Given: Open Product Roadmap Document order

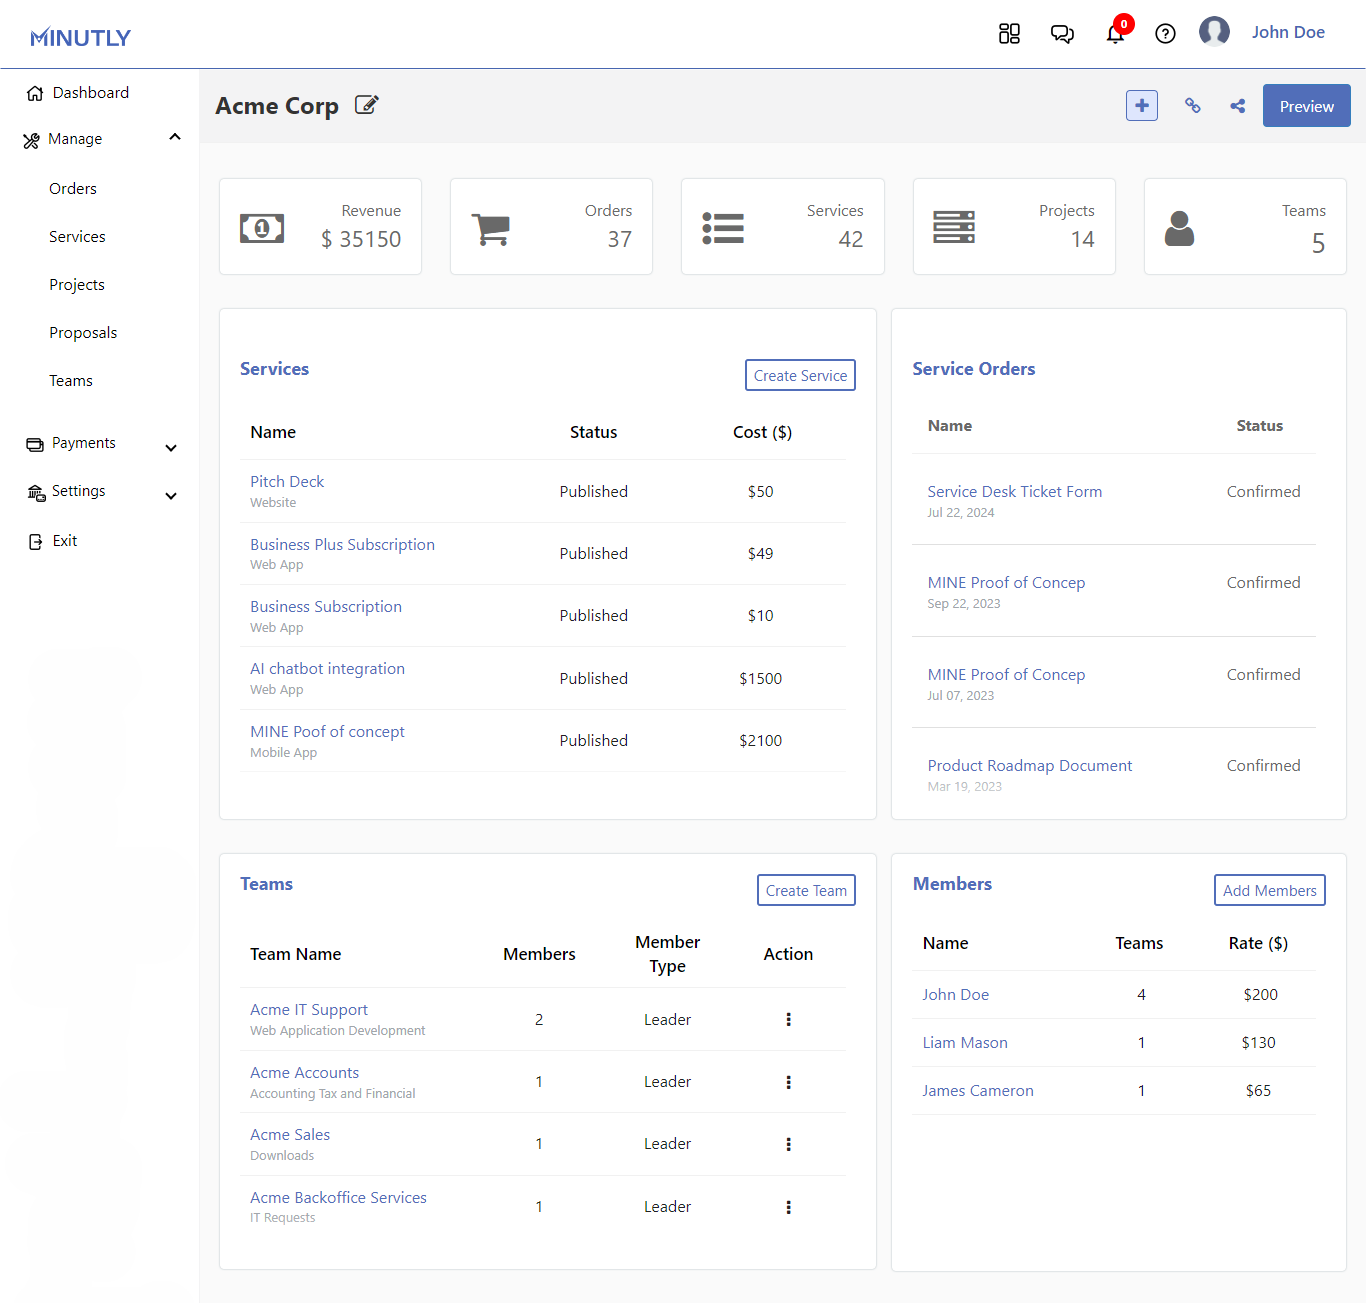Looking at the screenshot, I should (x=1029, y=766).
